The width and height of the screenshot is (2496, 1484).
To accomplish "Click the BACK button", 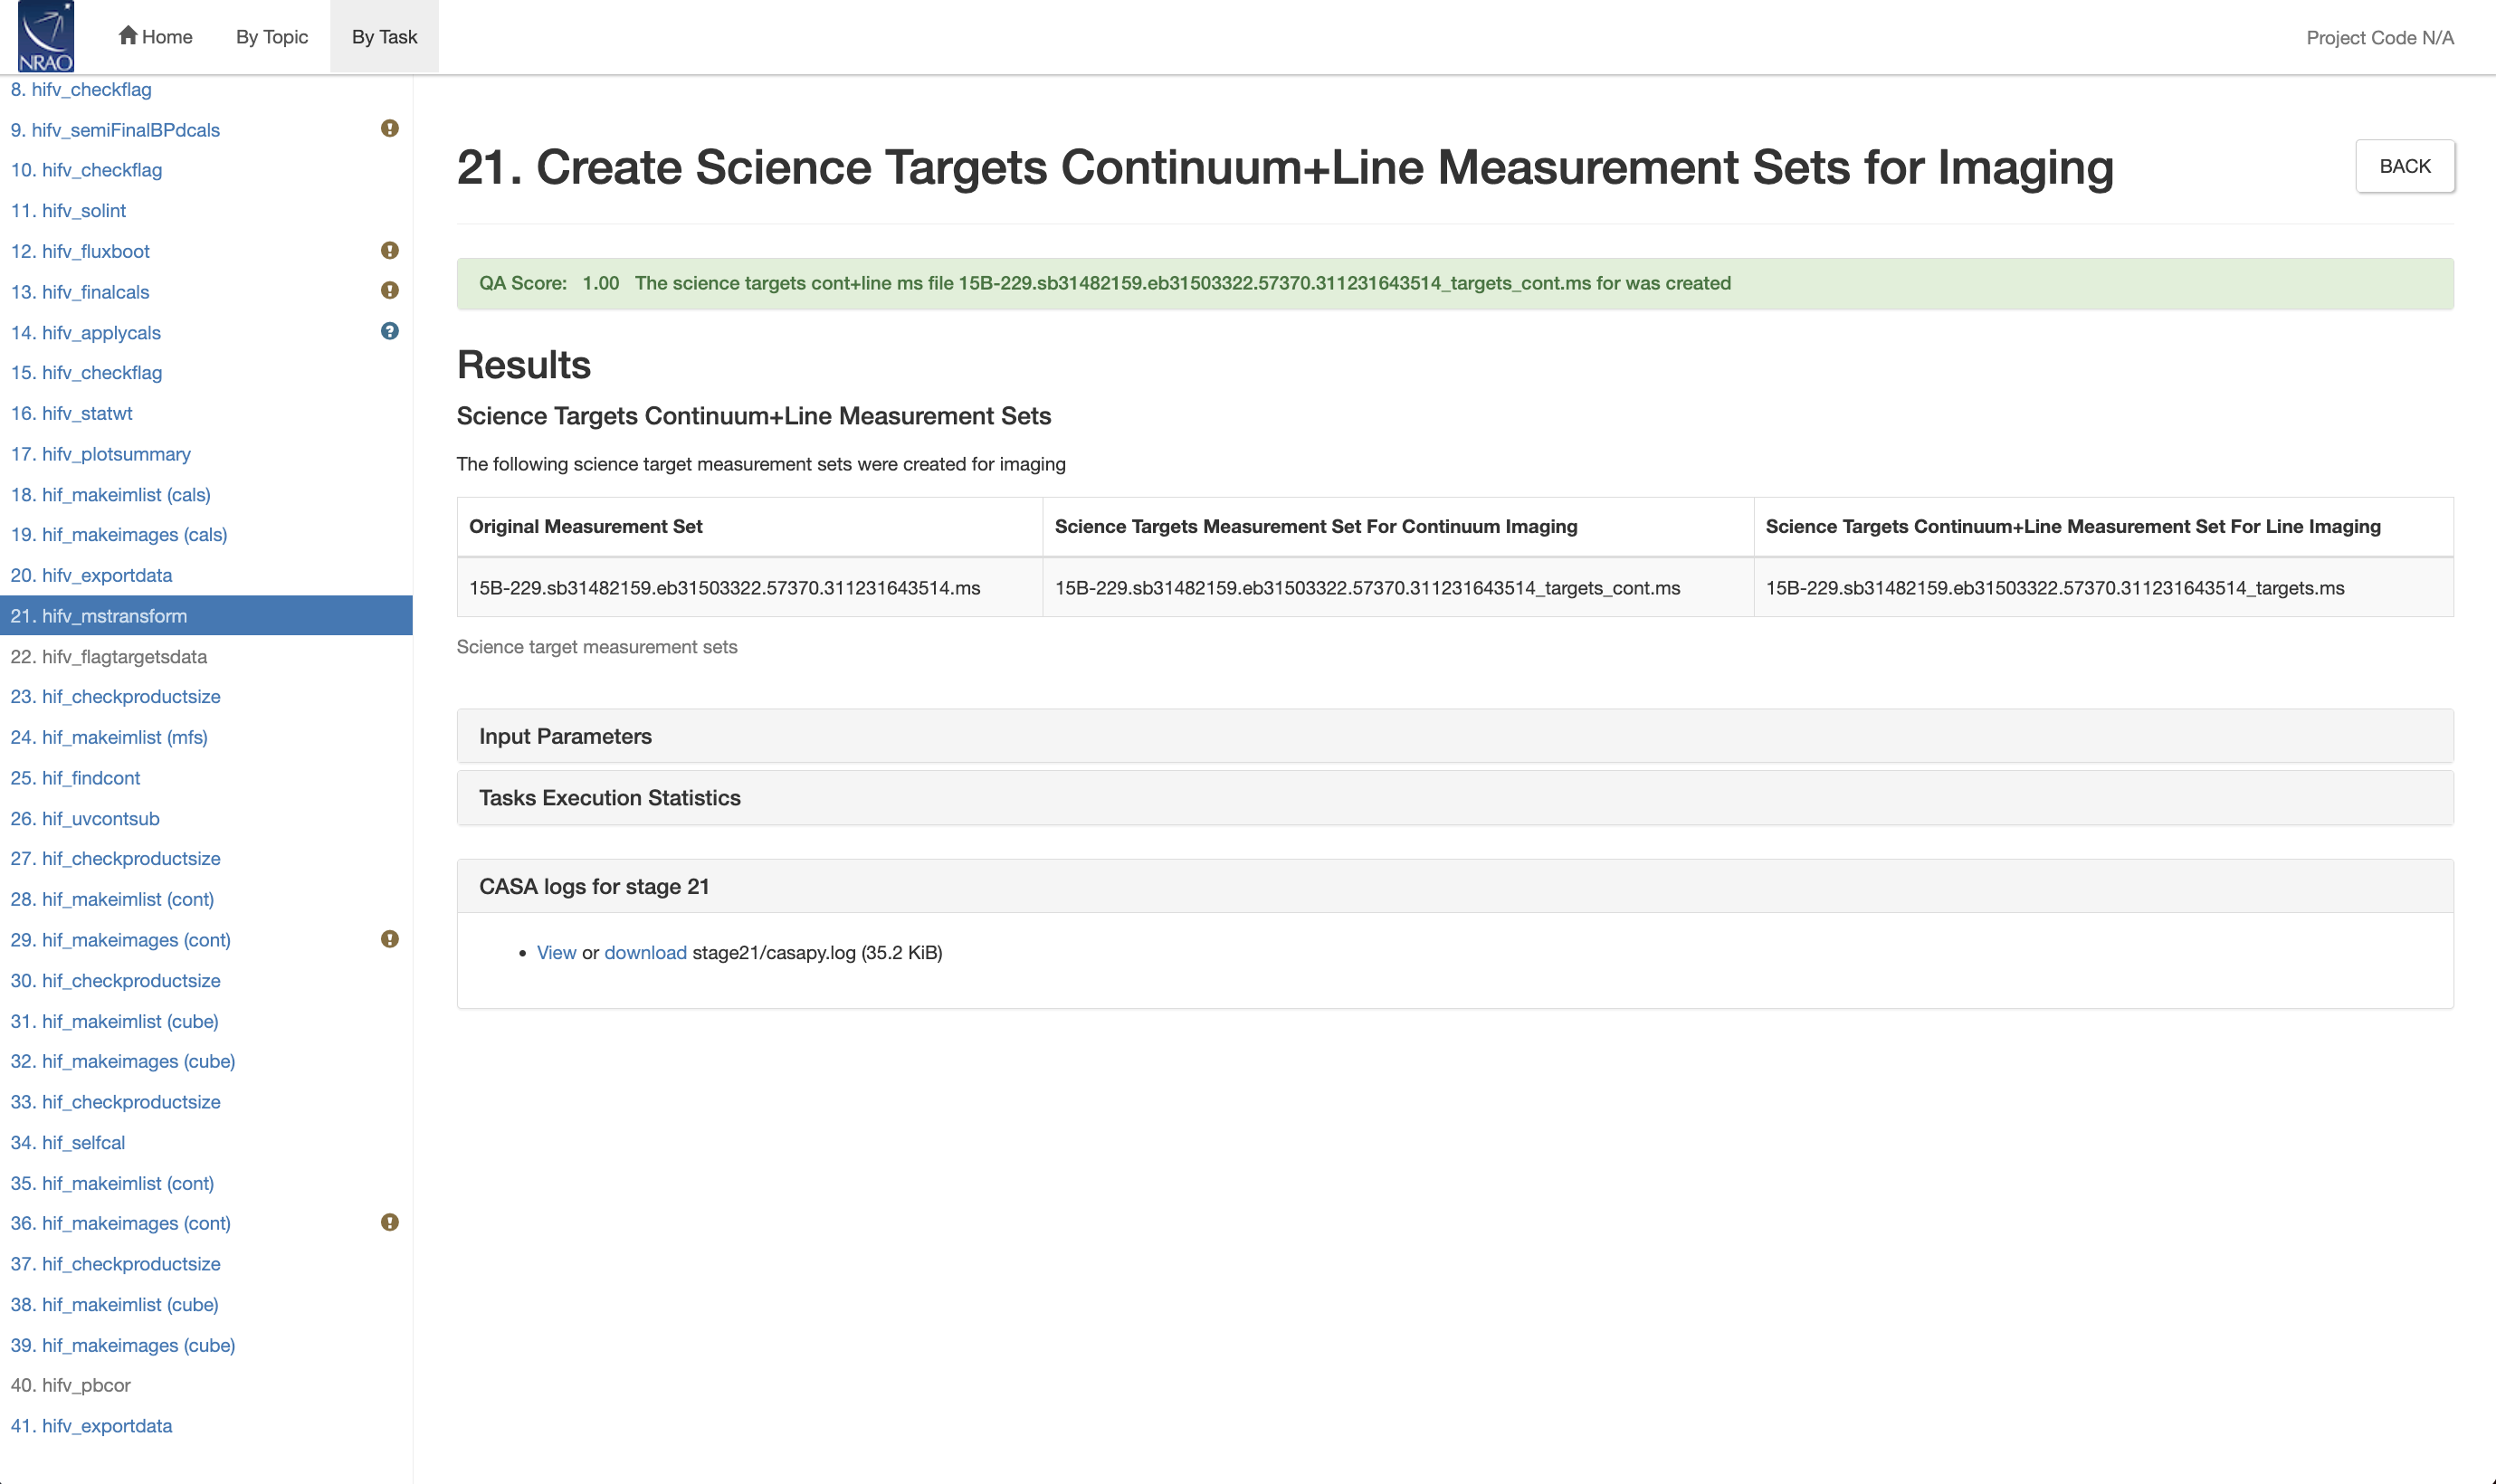I will [x=2404, y=166].
